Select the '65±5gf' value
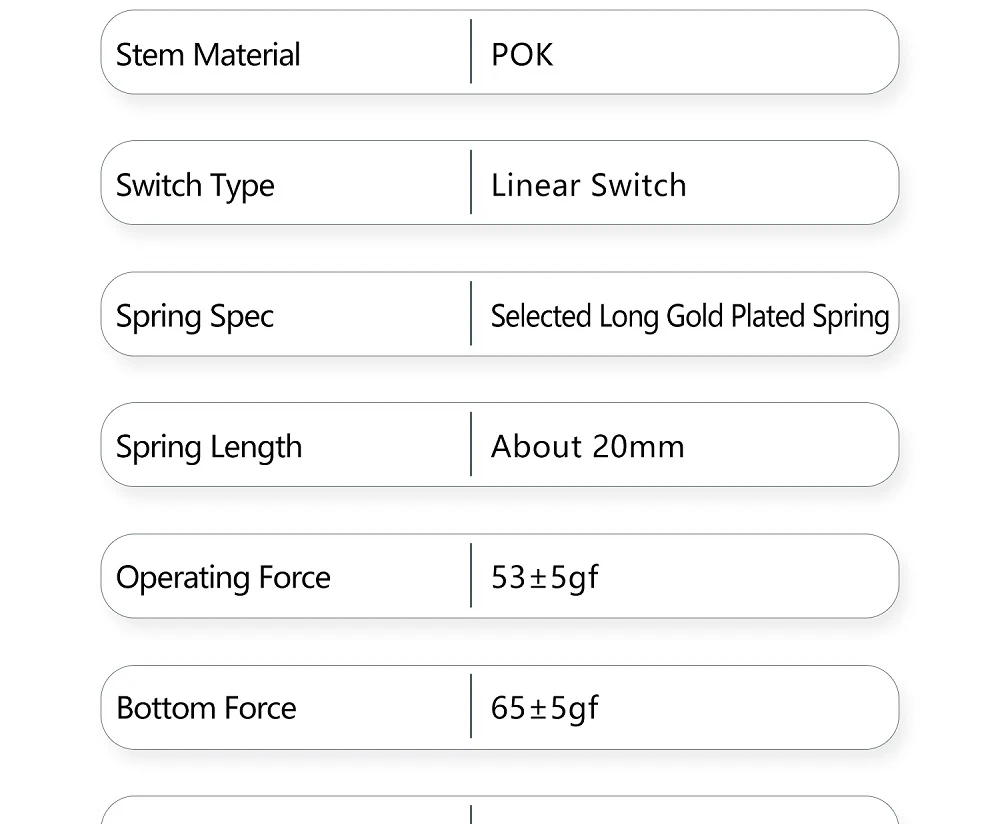 [x=545, y=708]
